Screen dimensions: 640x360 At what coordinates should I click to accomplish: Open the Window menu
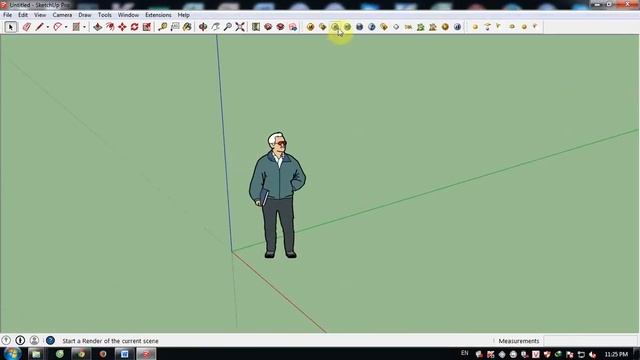[128, 15]
